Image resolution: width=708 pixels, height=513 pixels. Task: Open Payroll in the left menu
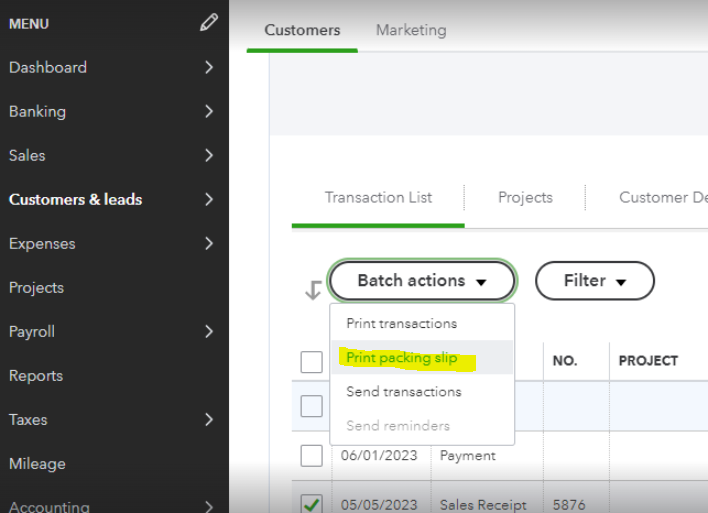pos(32,332)
